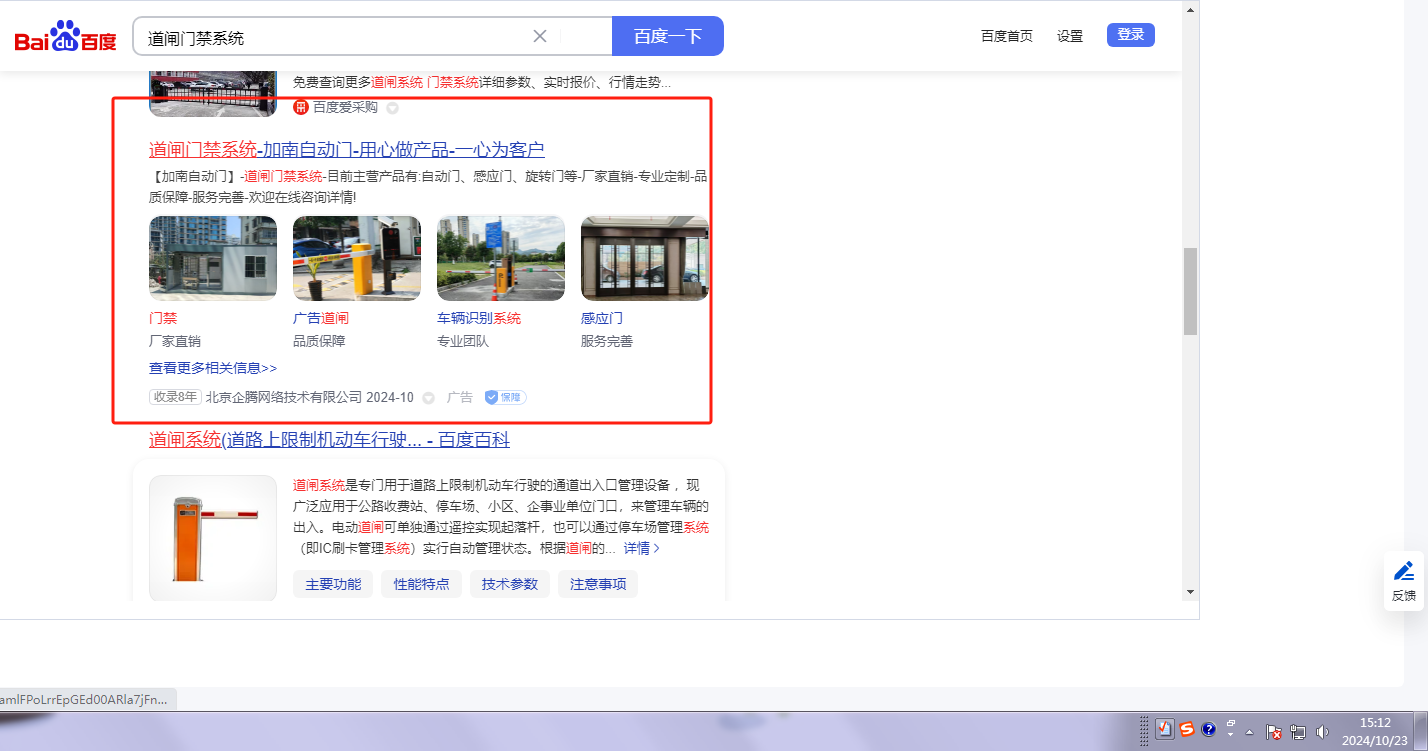Clear the search box with X icon
1428x751 pixels.
tap(540, 36)
